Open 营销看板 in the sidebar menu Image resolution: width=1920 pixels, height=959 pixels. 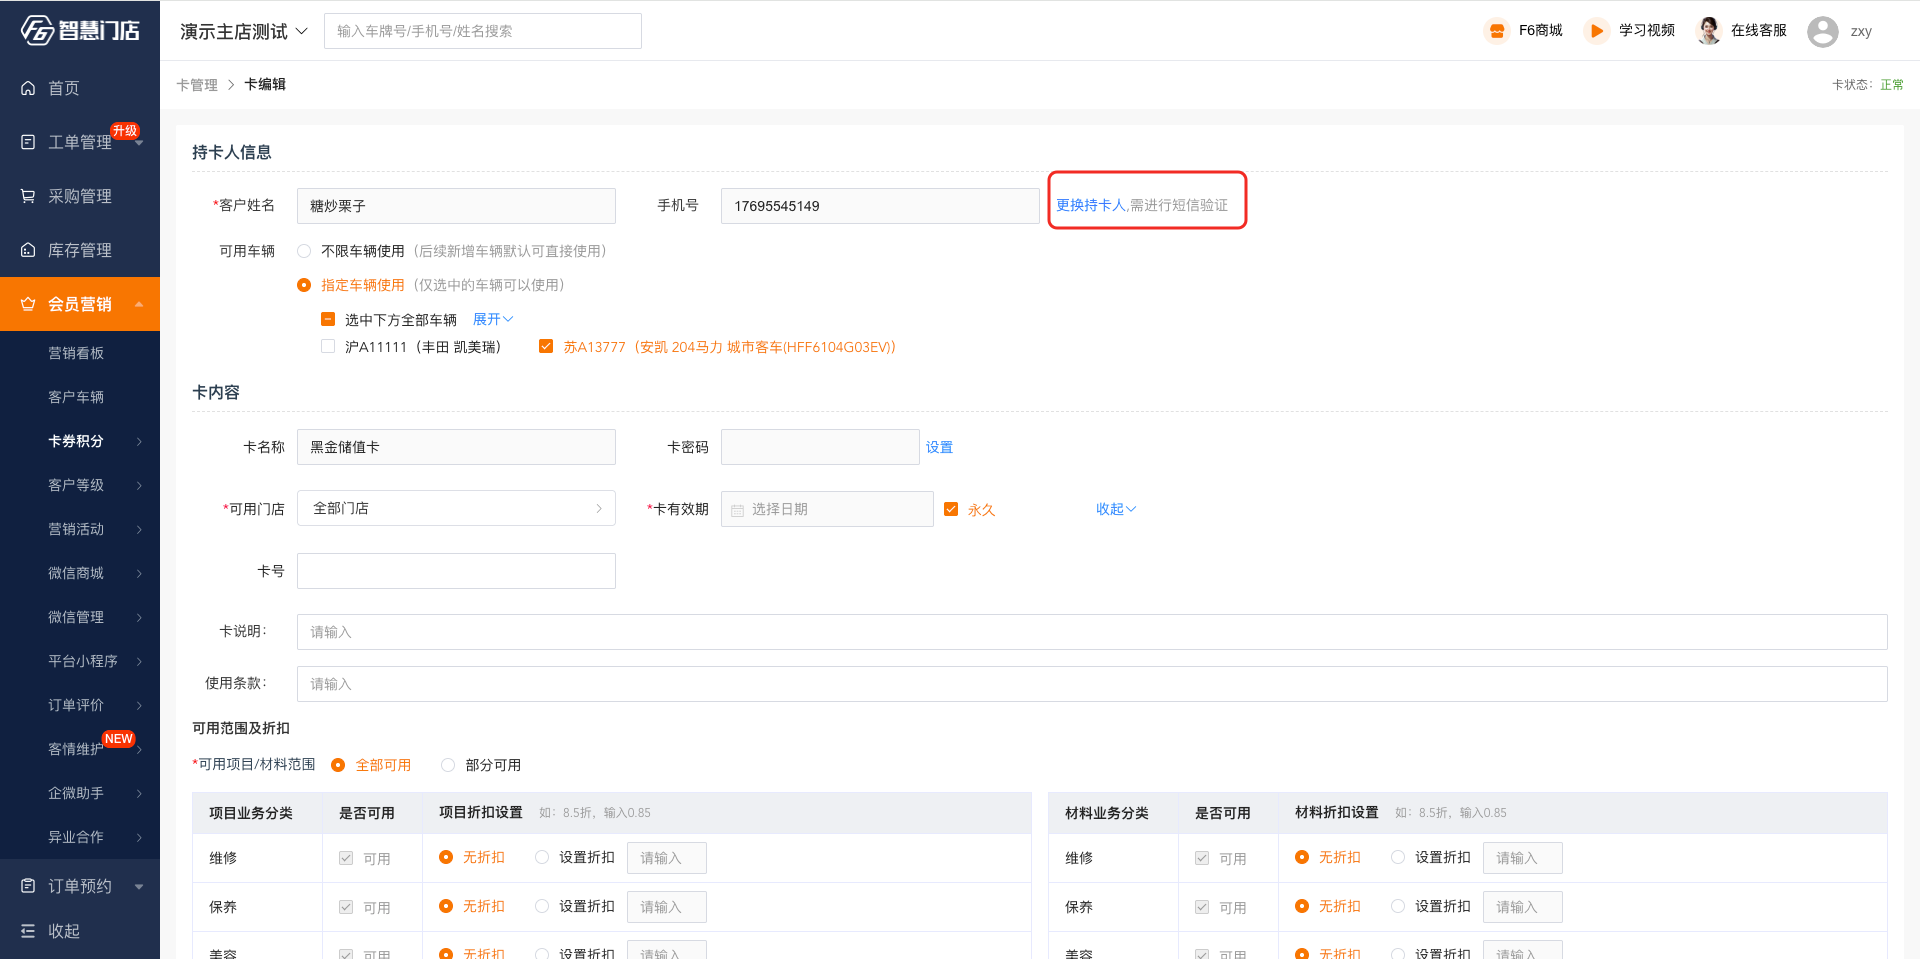76,353
